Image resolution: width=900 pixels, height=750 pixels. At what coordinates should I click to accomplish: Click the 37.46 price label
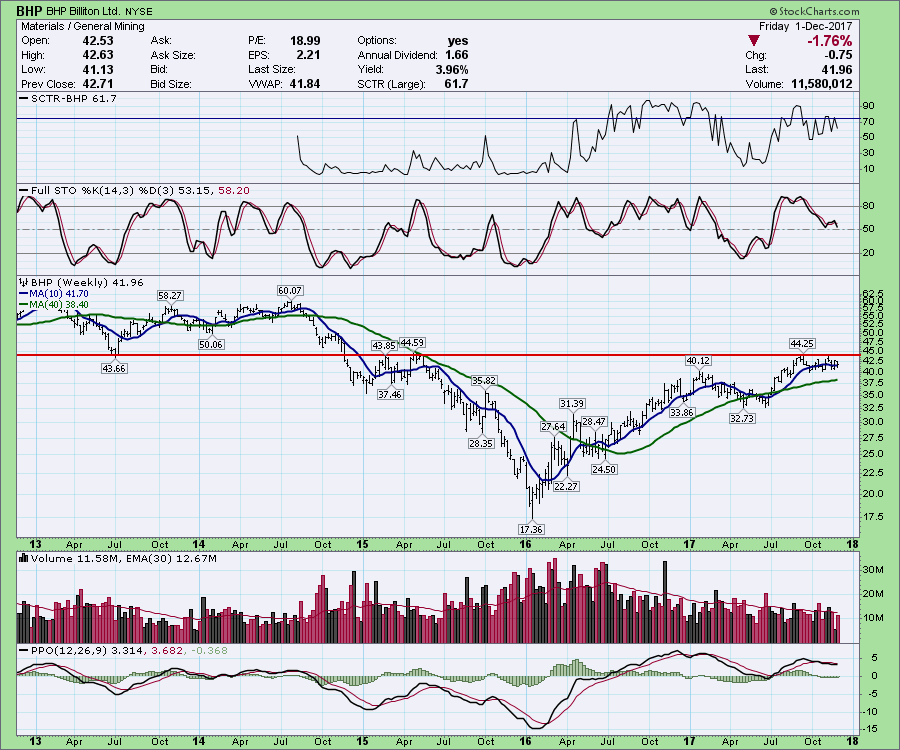(x=390, y=394)
